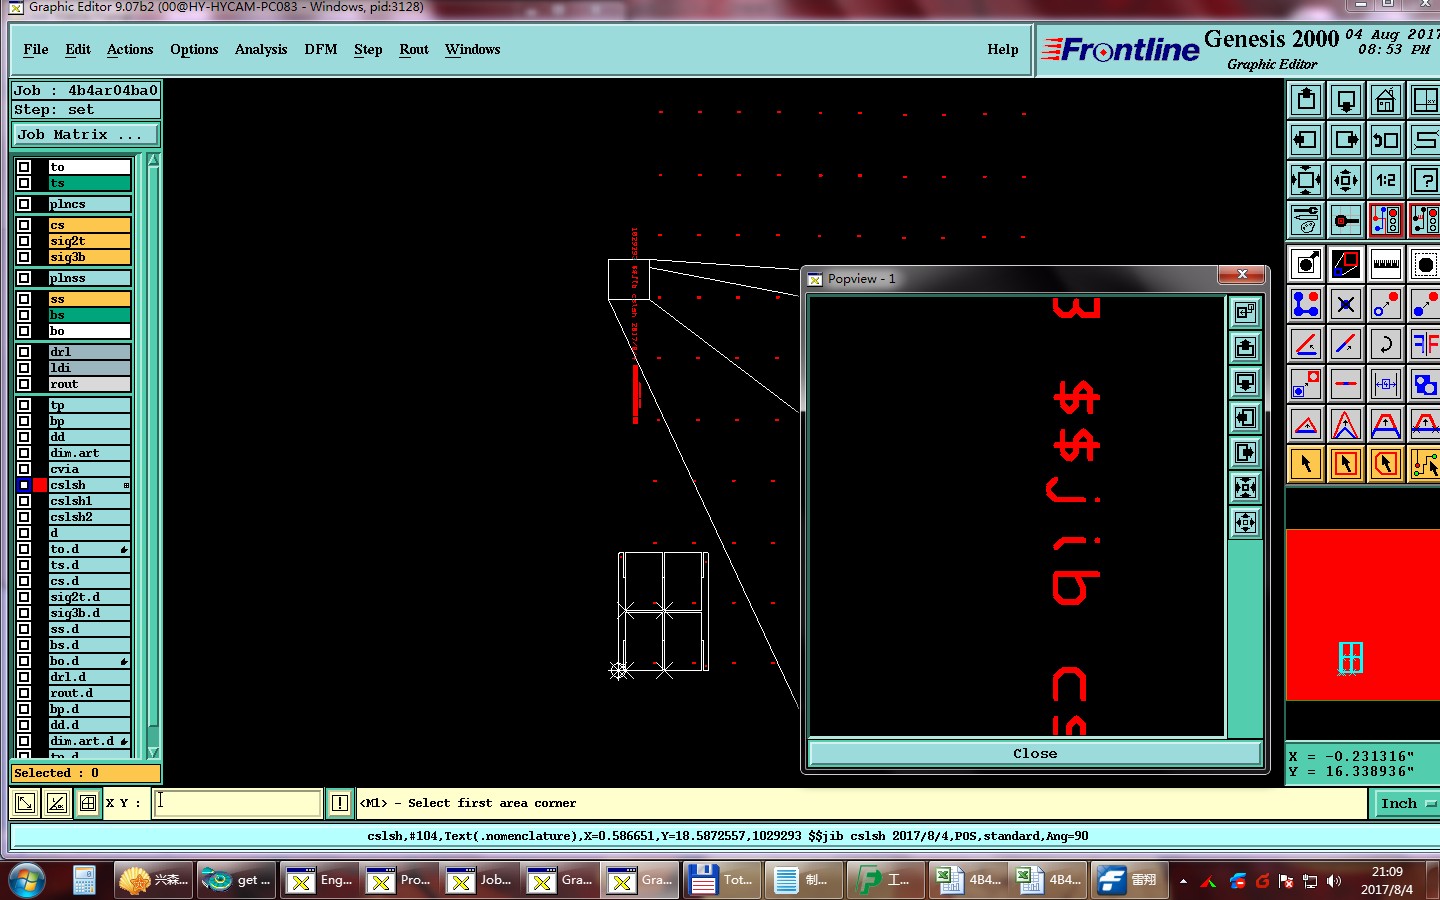The width and height of the screenshot is (1440, 900).
Task: Open the Job Matrix ... panel
Action: [x=85, y=134]
